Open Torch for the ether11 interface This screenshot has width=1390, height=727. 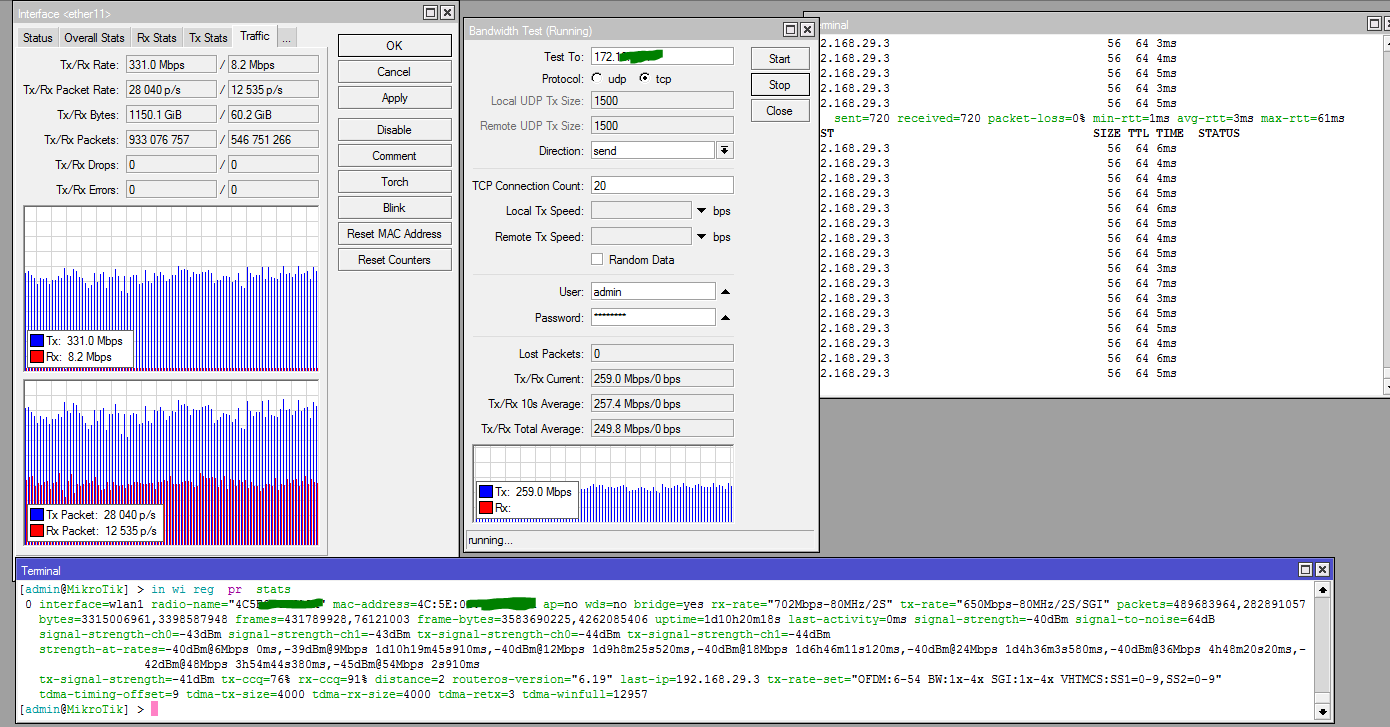coord(394,182)
